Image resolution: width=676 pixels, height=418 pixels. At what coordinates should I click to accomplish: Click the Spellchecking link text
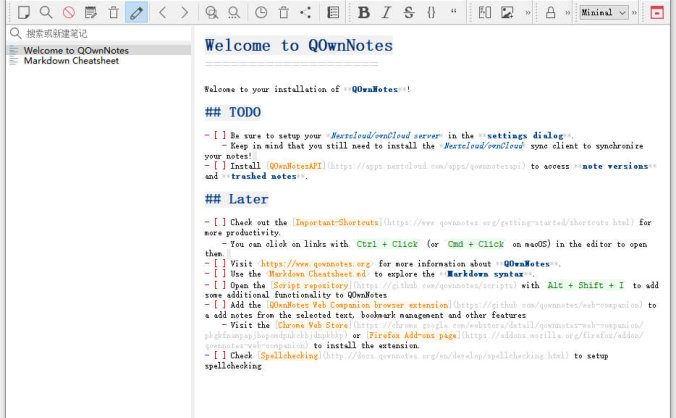[289, 356]
